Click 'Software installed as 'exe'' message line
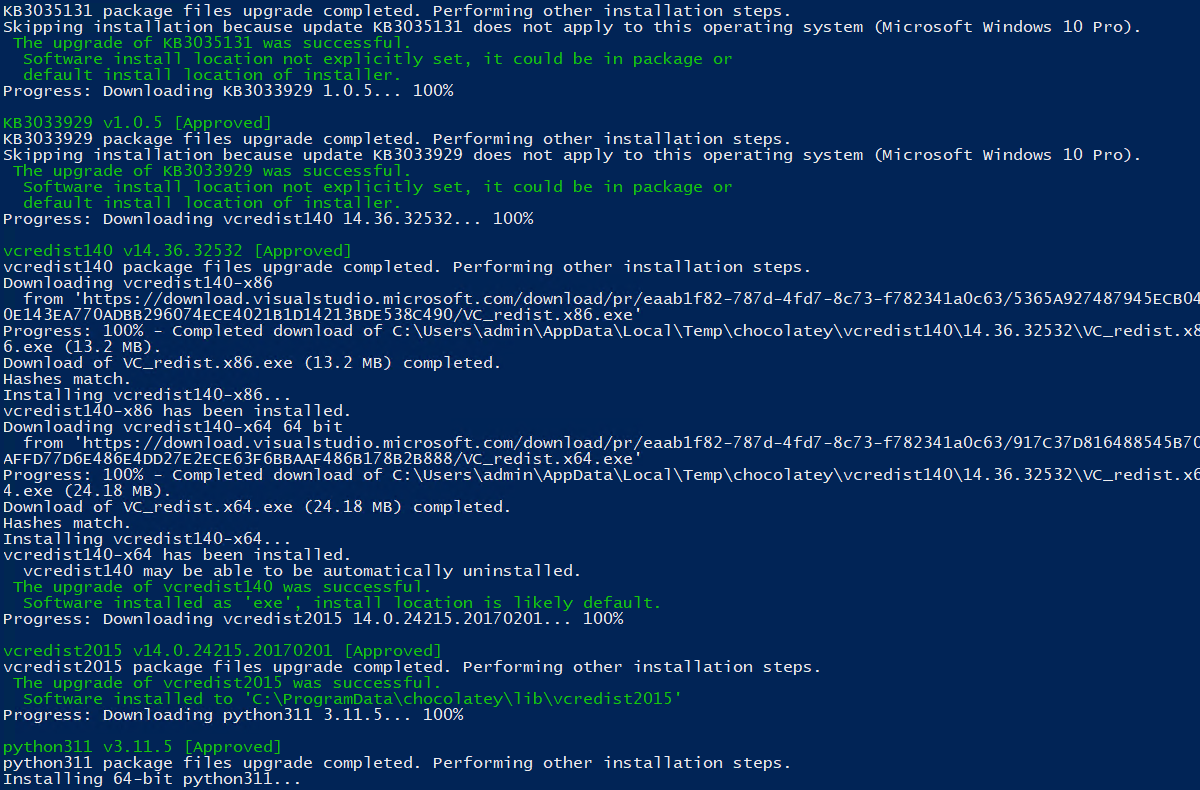The image size is (1200, 790). click(x=342, y=603)
